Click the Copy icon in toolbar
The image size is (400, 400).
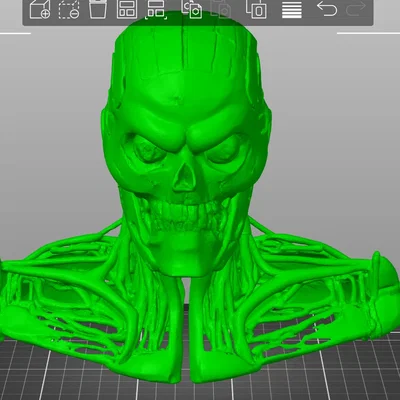192,9
